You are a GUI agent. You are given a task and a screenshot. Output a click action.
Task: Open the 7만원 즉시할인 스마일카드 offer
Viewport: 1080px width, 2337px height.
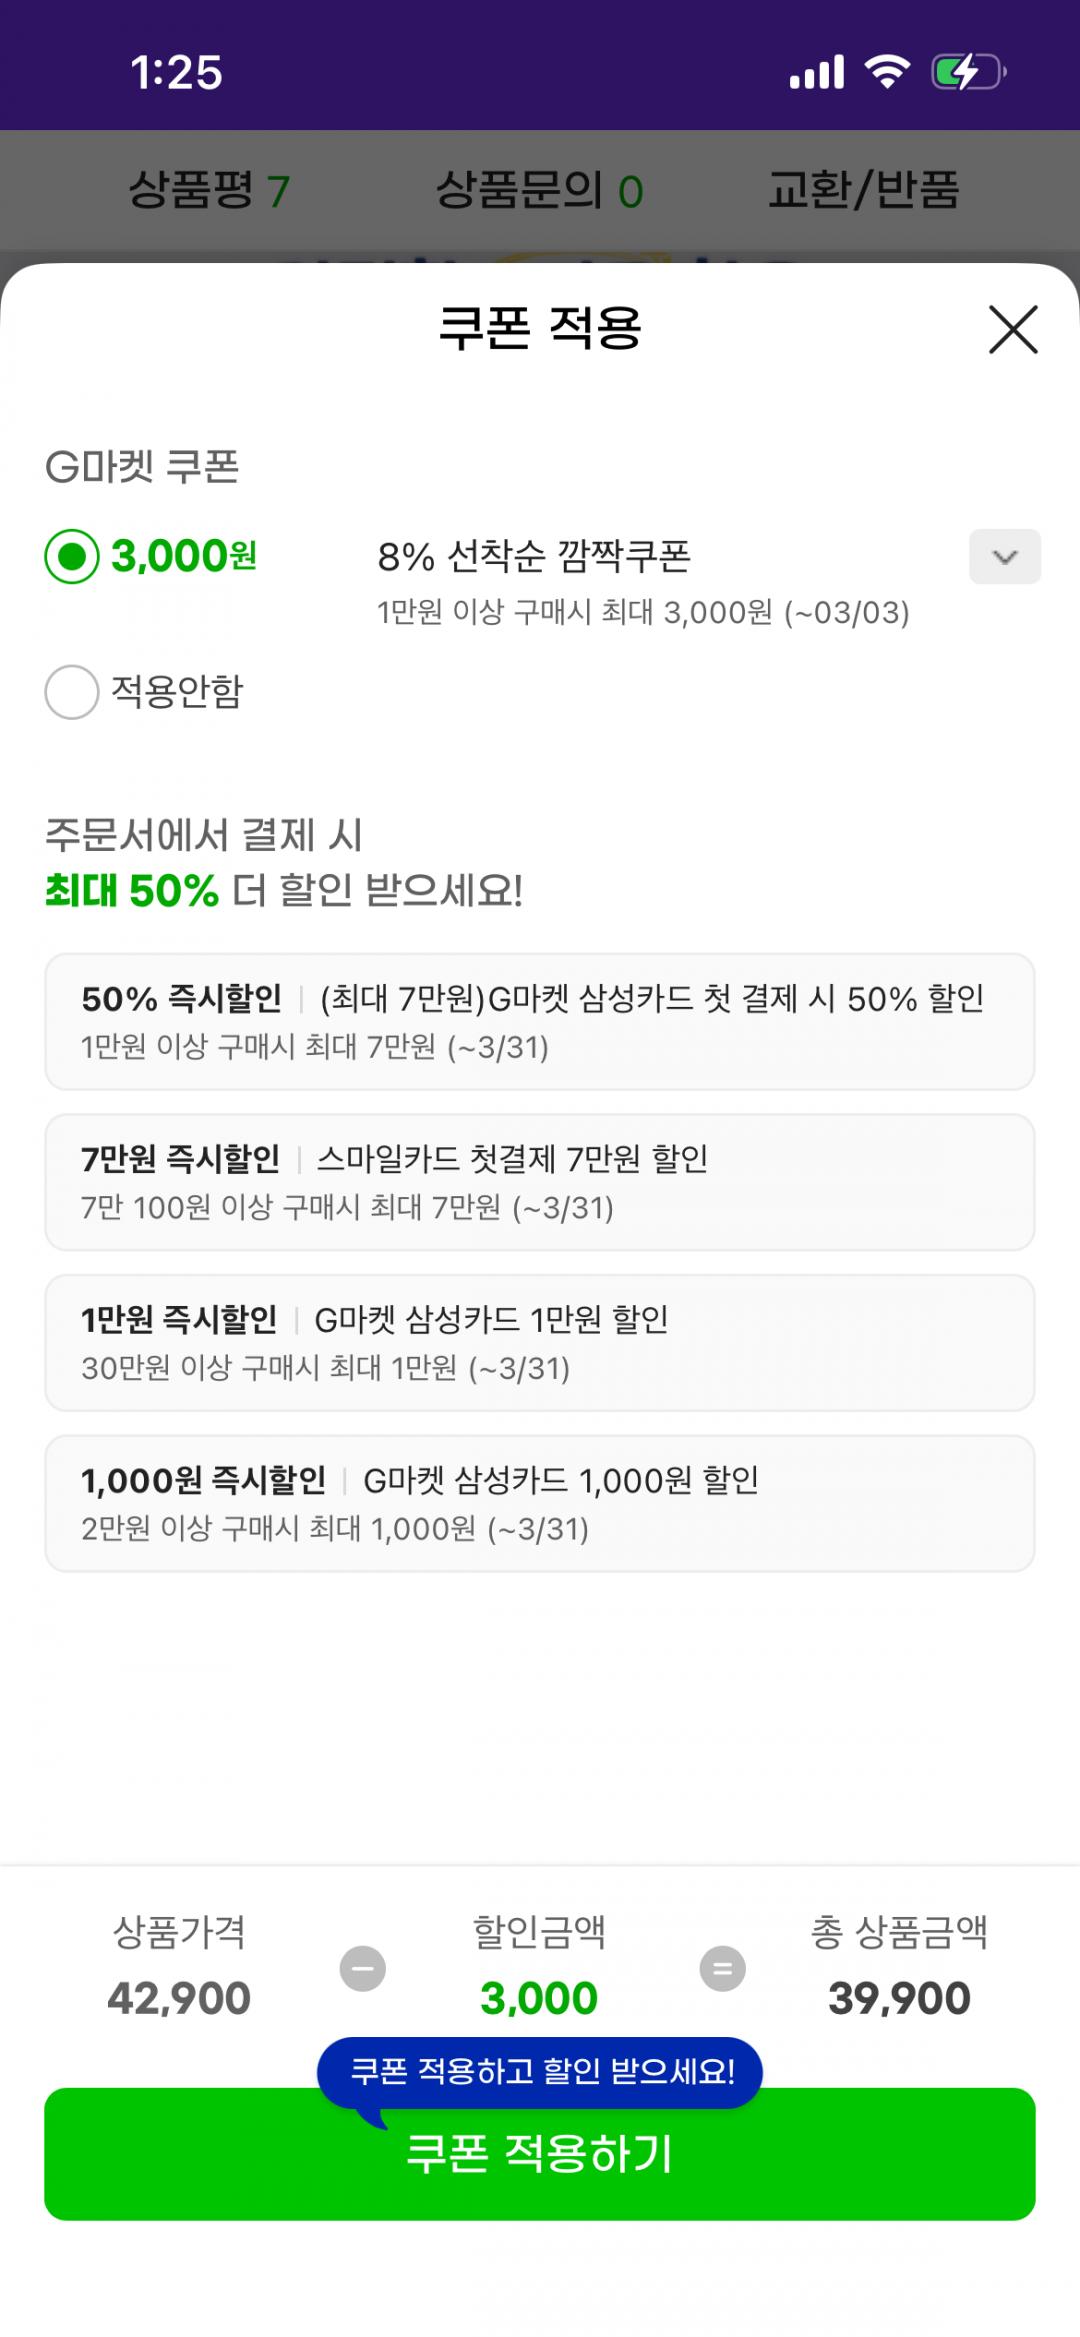540,1182
